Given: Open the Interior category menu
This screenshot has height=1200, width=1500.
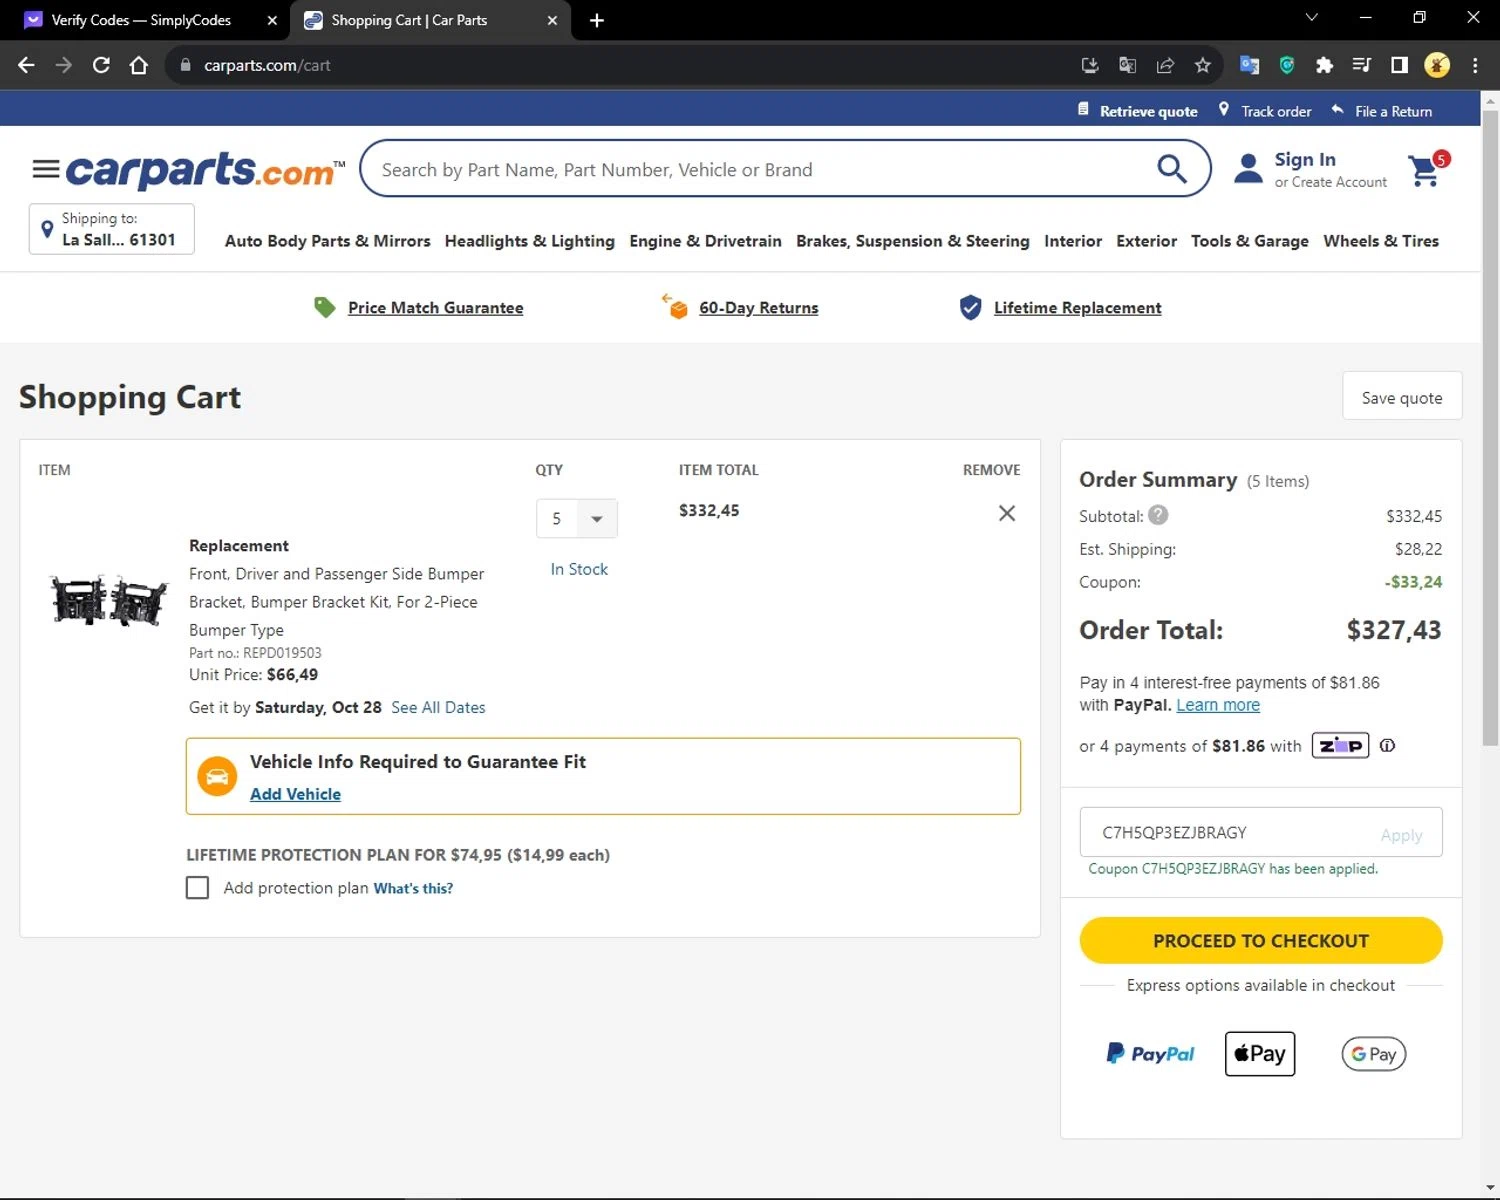Looking at the screenshot, I should pyautogui.click(x=1073, y=241).
